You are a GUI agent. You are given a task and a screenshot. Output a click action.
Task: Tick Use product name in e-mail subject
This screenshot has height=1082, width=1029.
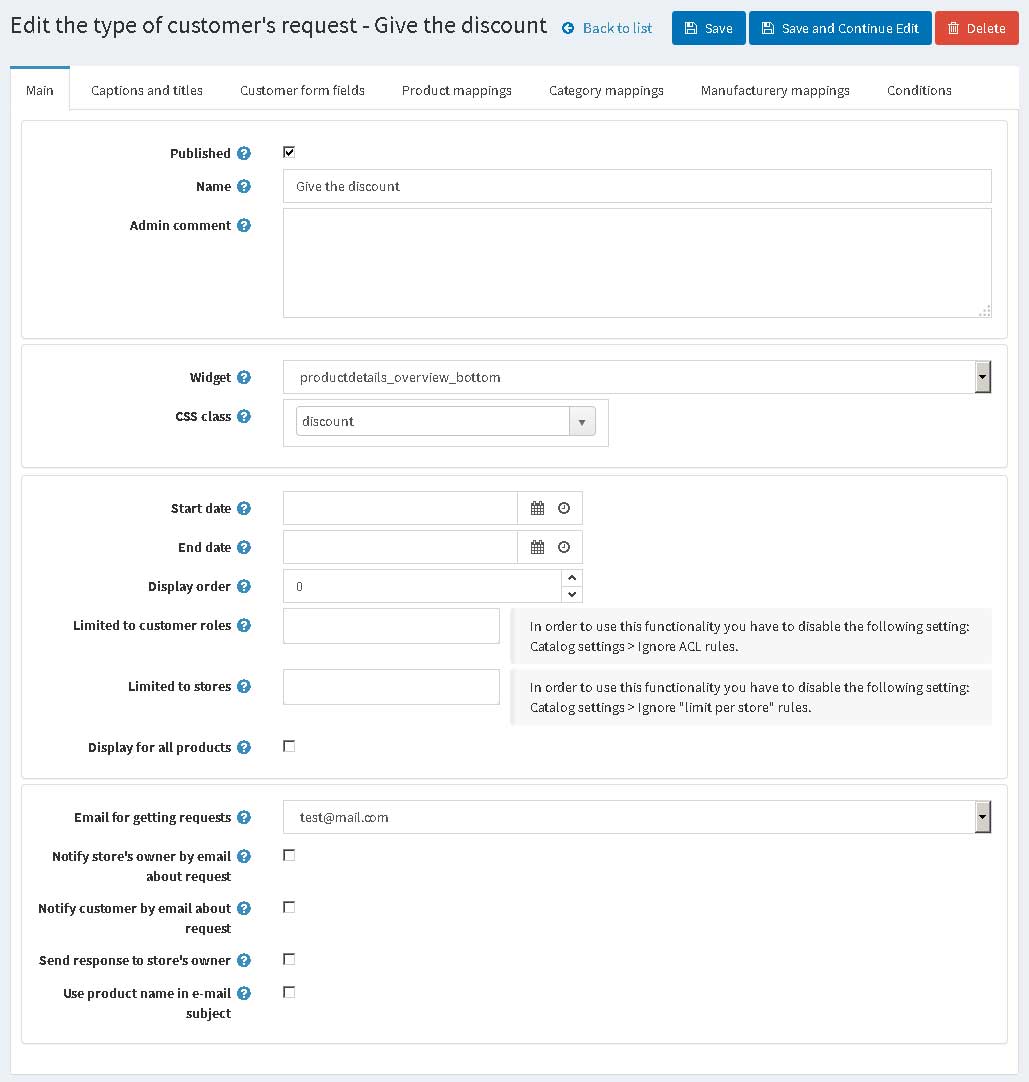tap(289, 992)
